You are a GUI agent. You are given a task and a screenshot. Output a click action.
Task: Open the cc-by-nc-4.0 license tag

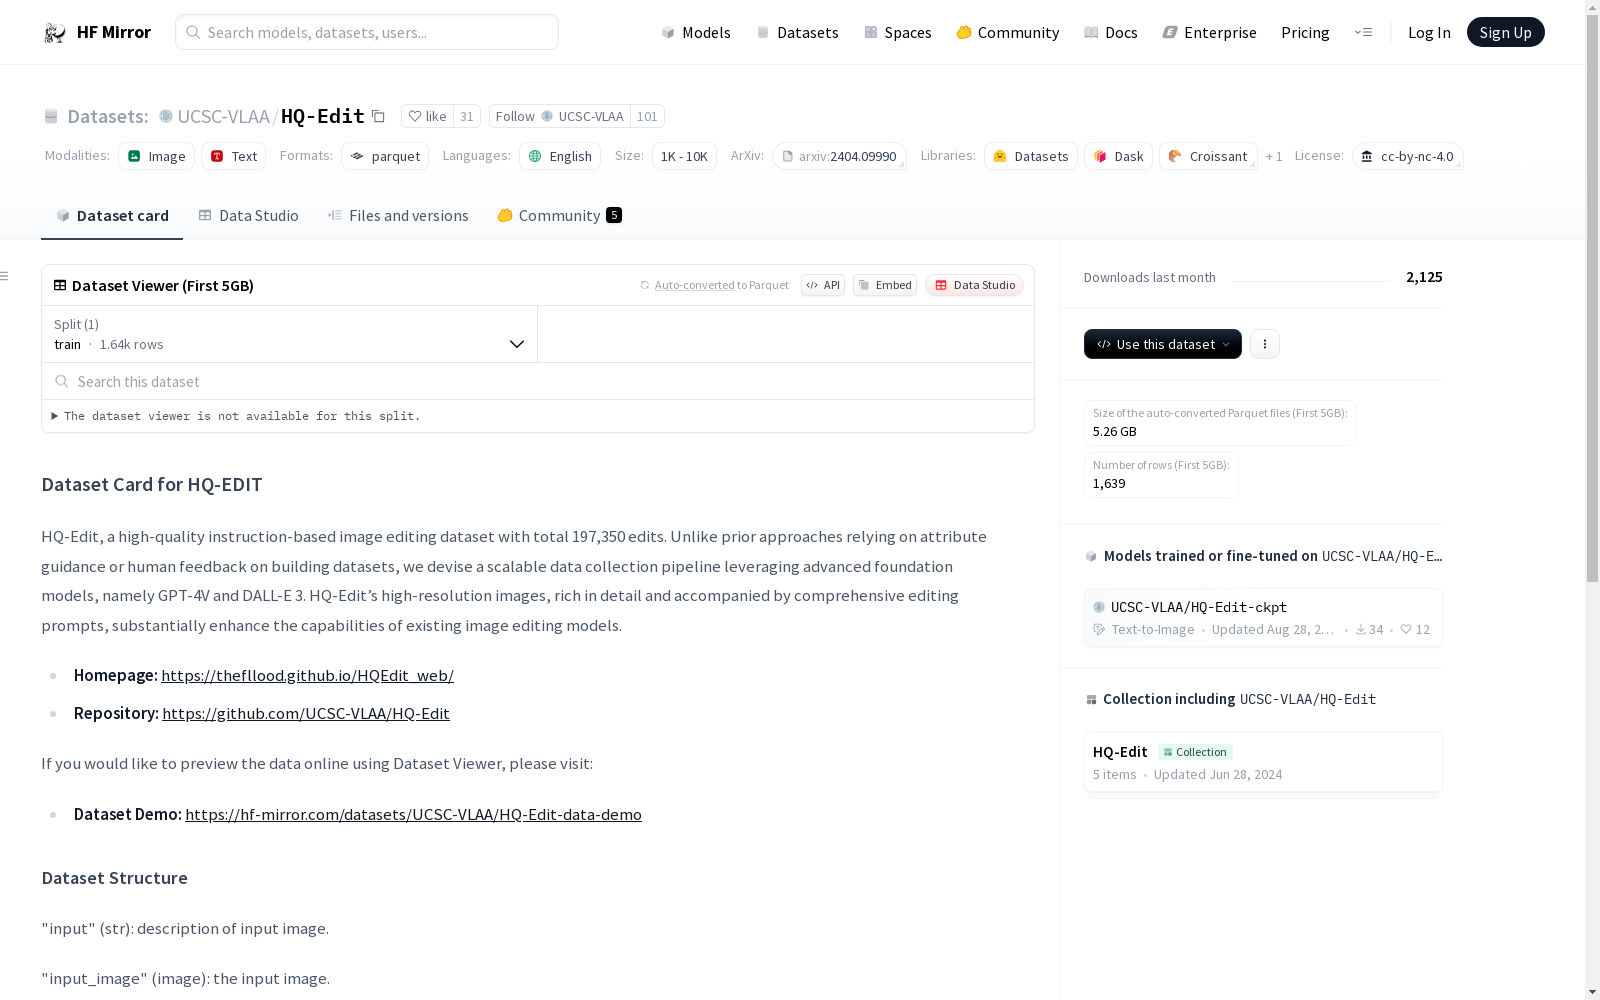click(1407, 156)
